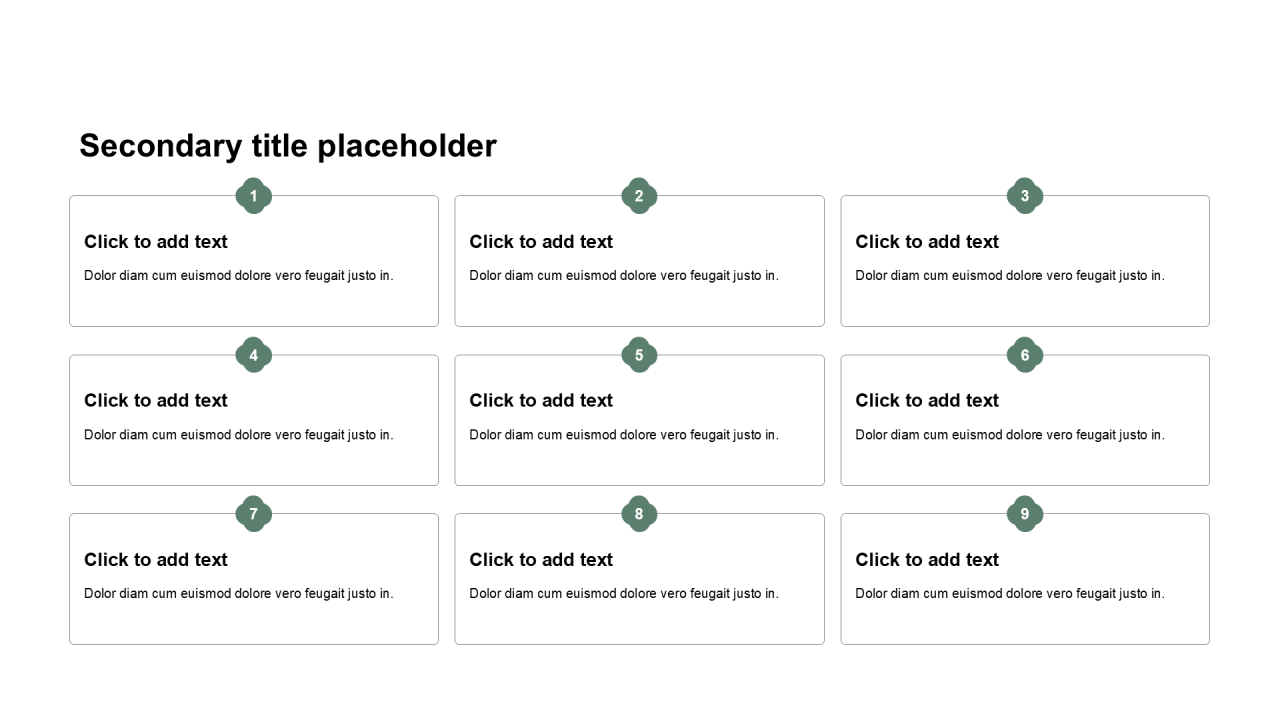
Task: Select the number 2 badge icon
Action: (x=639, y=196)
